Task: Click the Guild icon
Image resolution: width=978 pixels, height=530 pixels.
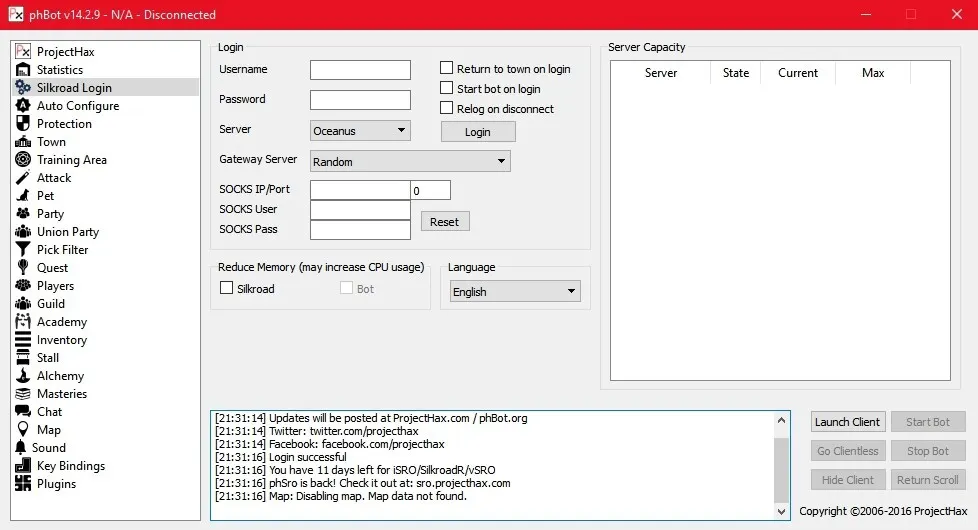Action: tap(23, 304)
